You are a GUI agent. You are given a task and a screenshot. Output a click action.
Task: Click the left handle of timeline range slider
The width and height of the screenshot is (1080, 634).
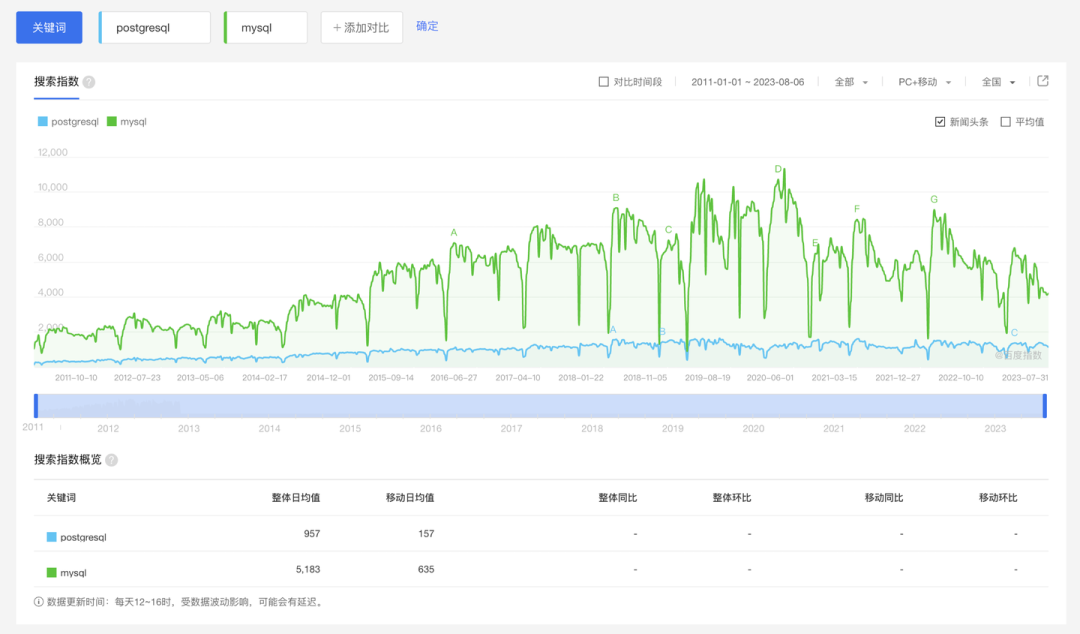36,406
